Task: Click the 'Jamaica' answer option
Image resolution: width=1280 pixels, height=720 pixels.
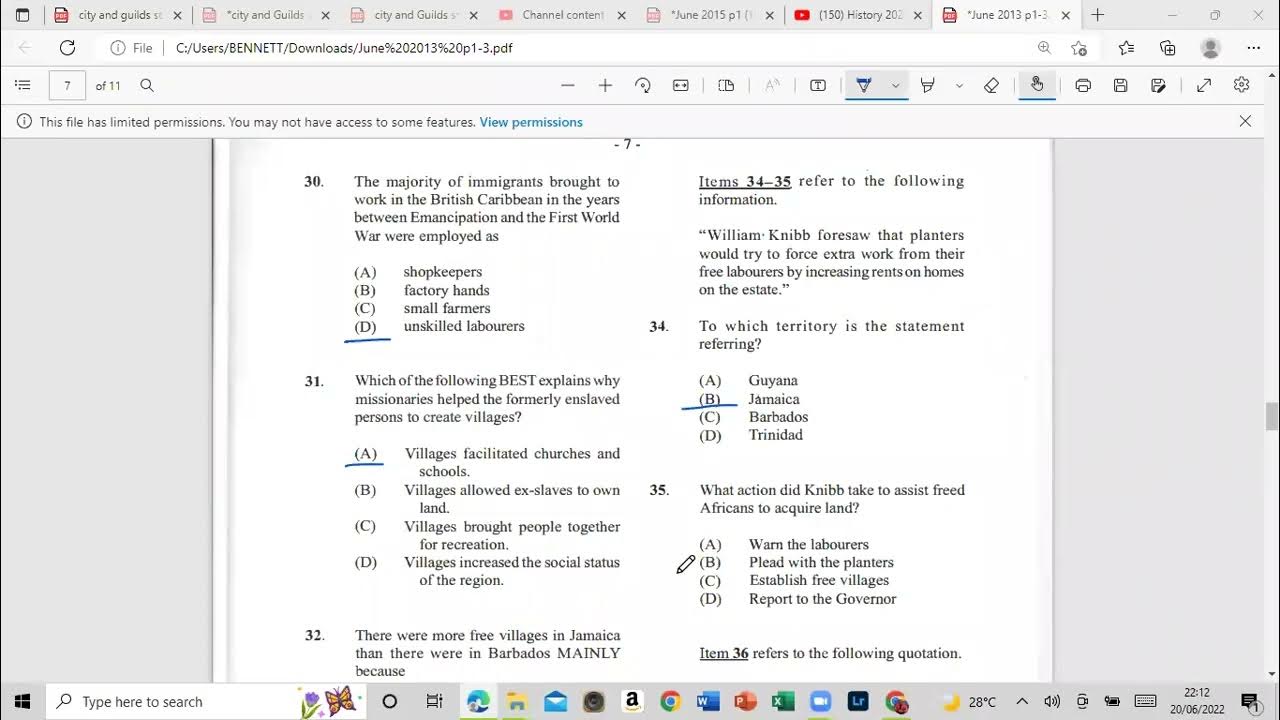Action: [x=774, y=399]
